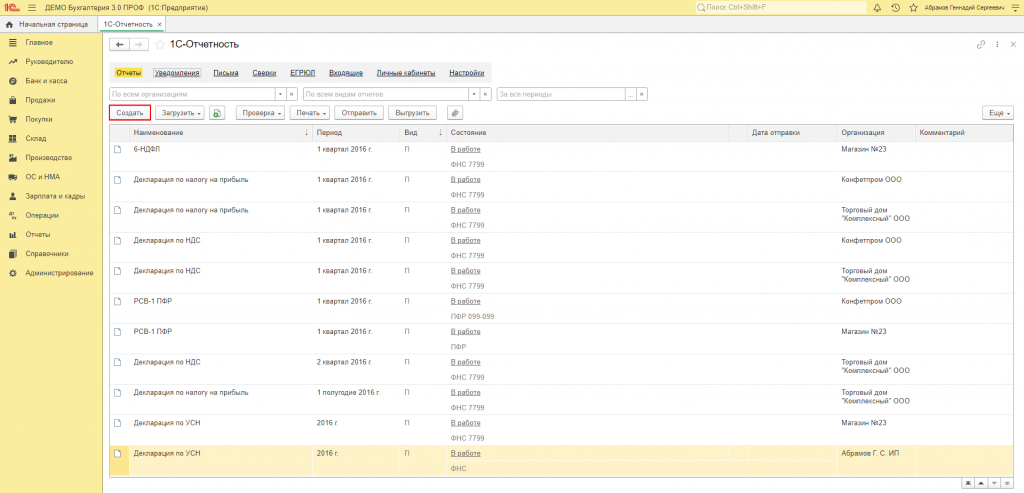Switch to the Настройки tab
The image size is (1024, 493).
(x=467, y=73)
